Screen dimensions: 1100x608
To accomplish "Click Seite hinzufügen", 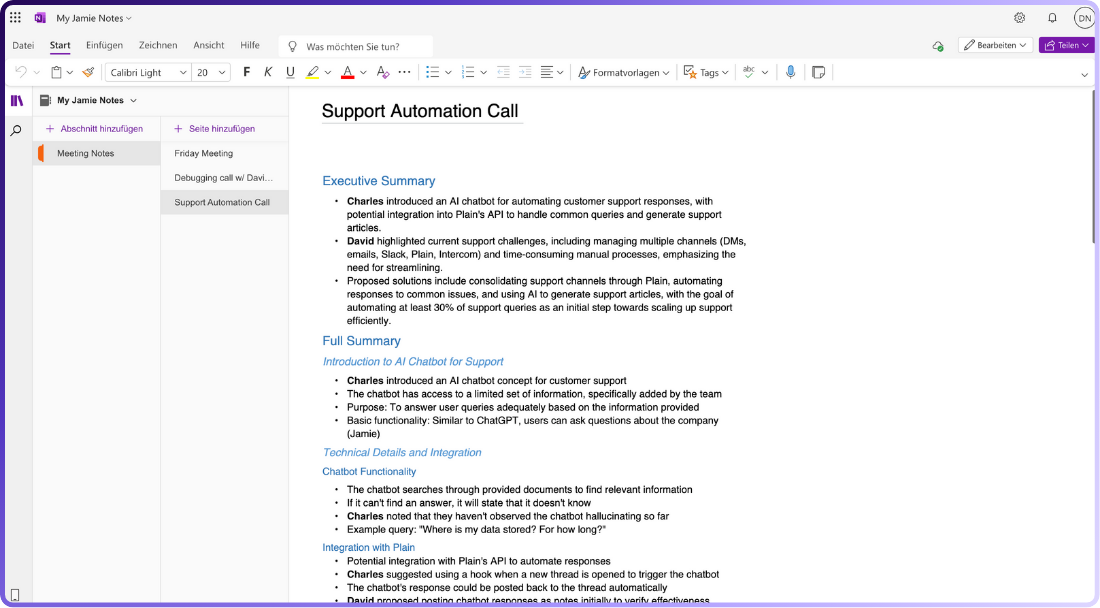I will (x=215, y=129).
